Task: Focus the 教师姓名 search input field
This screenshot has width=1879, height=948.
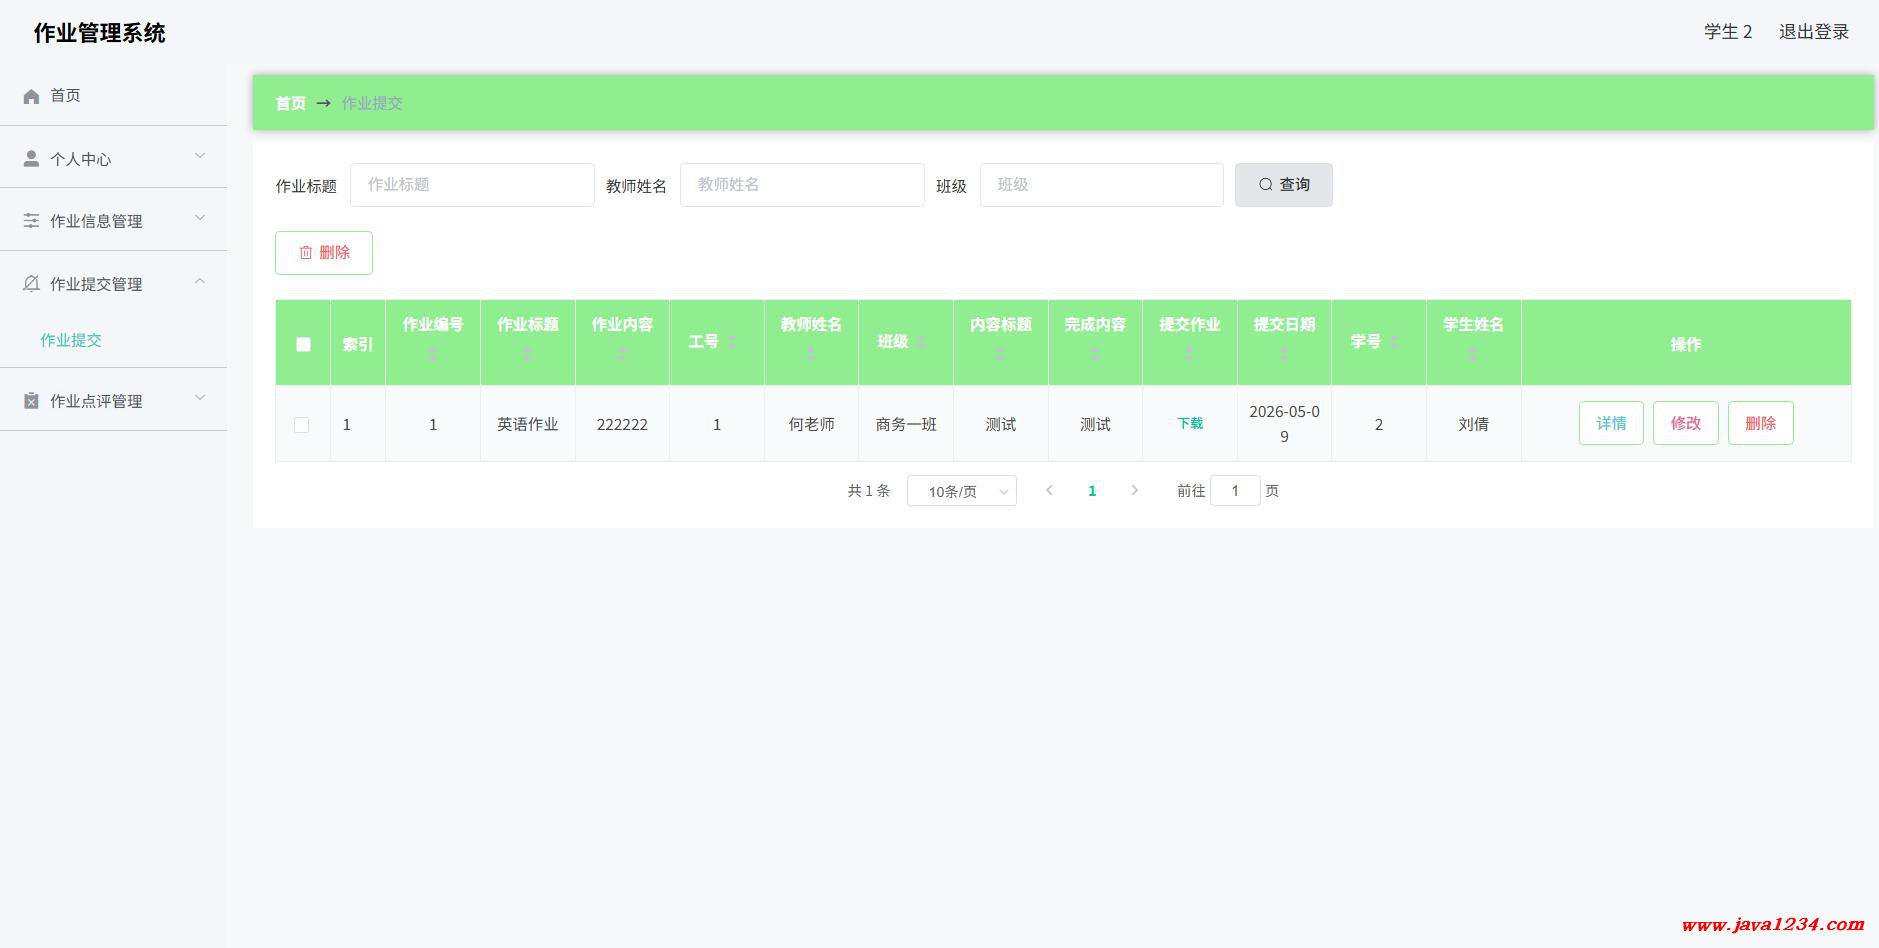Action: pyautogui.click(x=801, y=185)
